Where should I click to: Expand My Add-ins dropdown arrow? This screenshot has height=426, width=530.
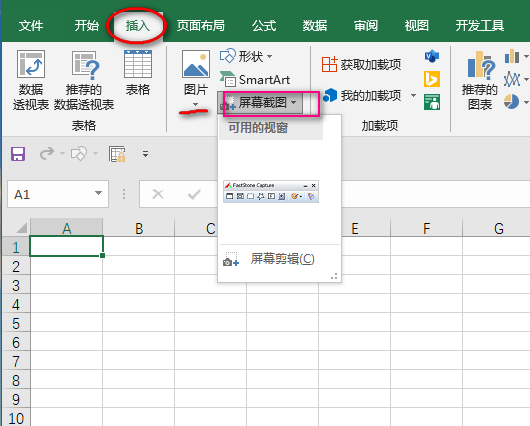(x=413, y=96)
